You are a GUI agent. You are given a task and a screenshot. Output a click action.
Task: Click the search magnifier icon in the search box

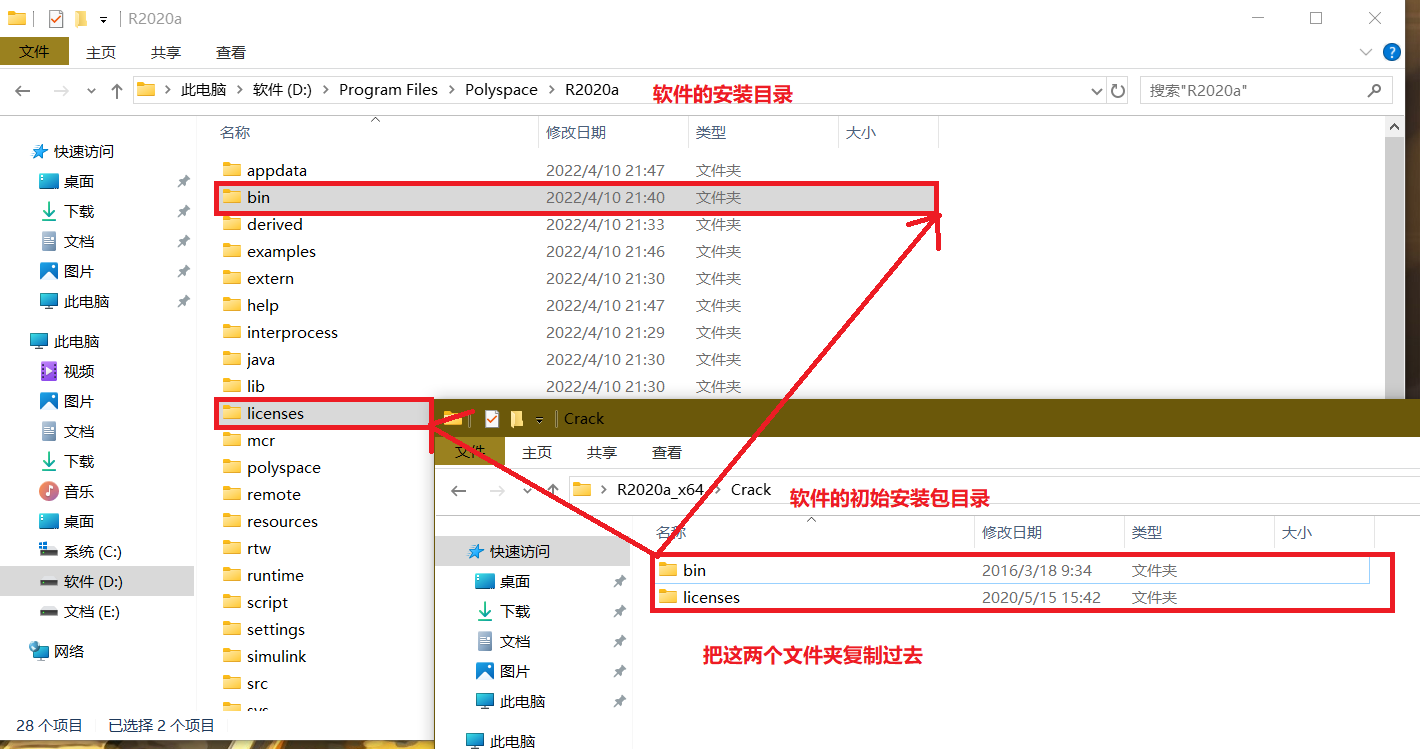pos(1374,90)
